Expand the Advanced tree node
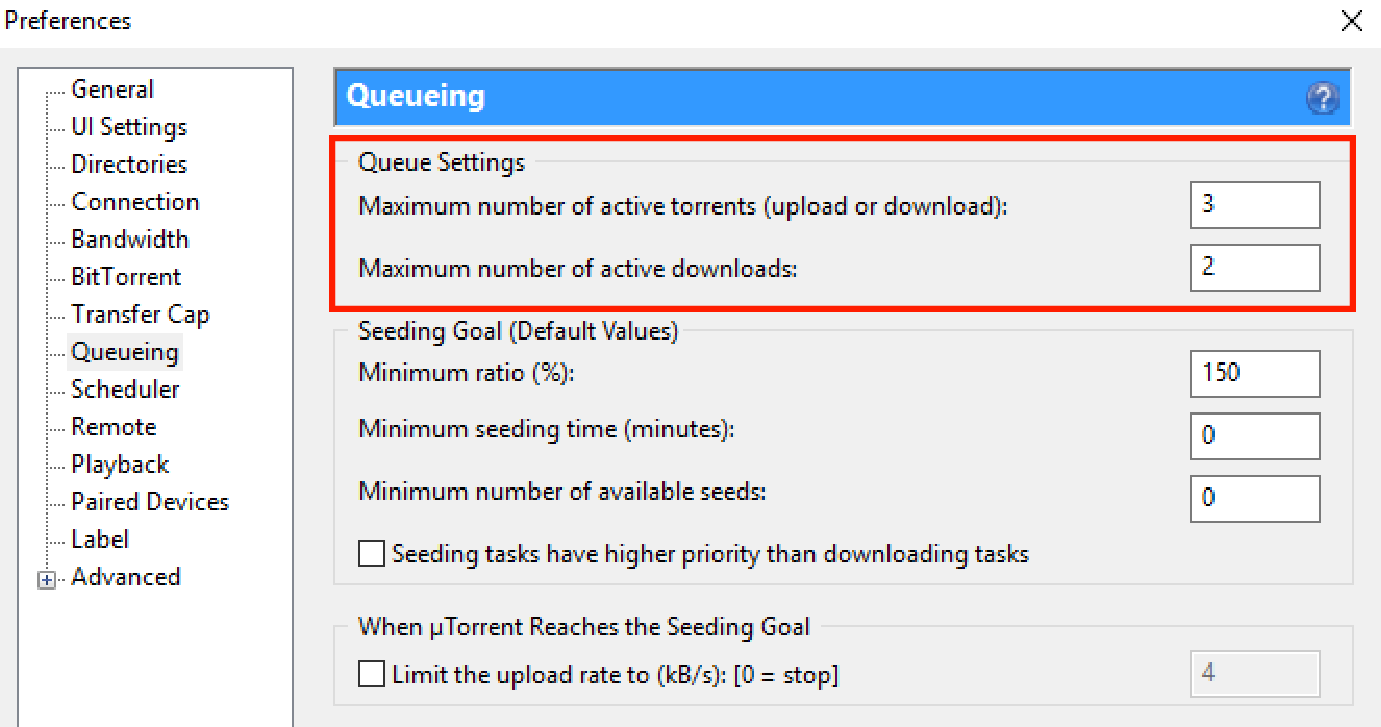Image resolution: width=1381 pixels, height=727 pixels. coord(46,580)
